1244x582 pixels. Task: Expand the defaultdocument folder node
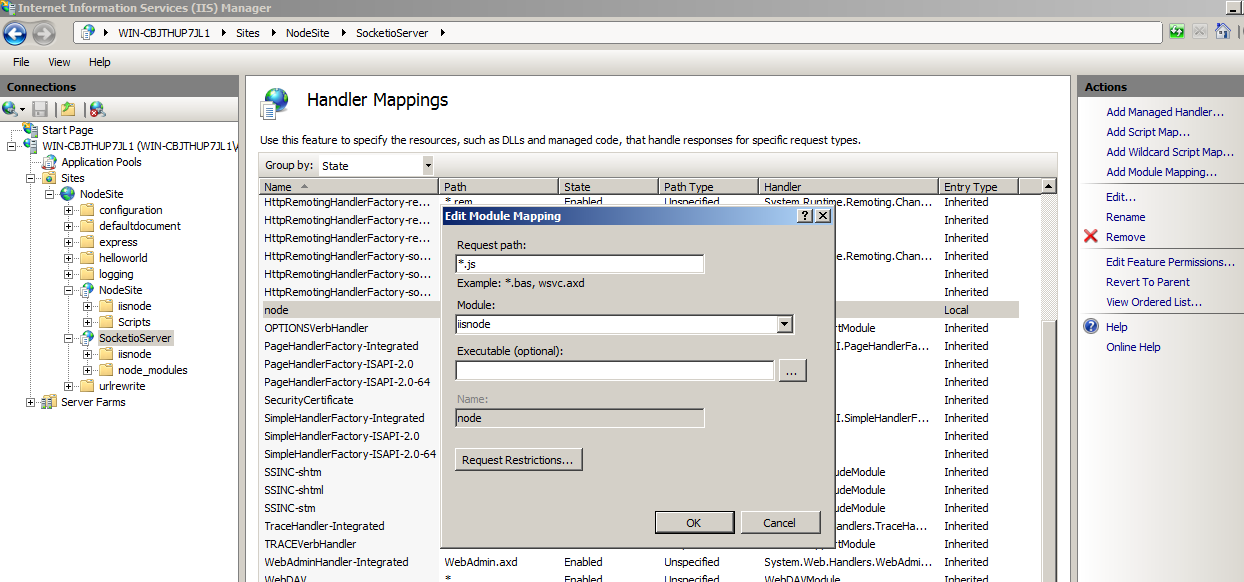tap(68, 226)
